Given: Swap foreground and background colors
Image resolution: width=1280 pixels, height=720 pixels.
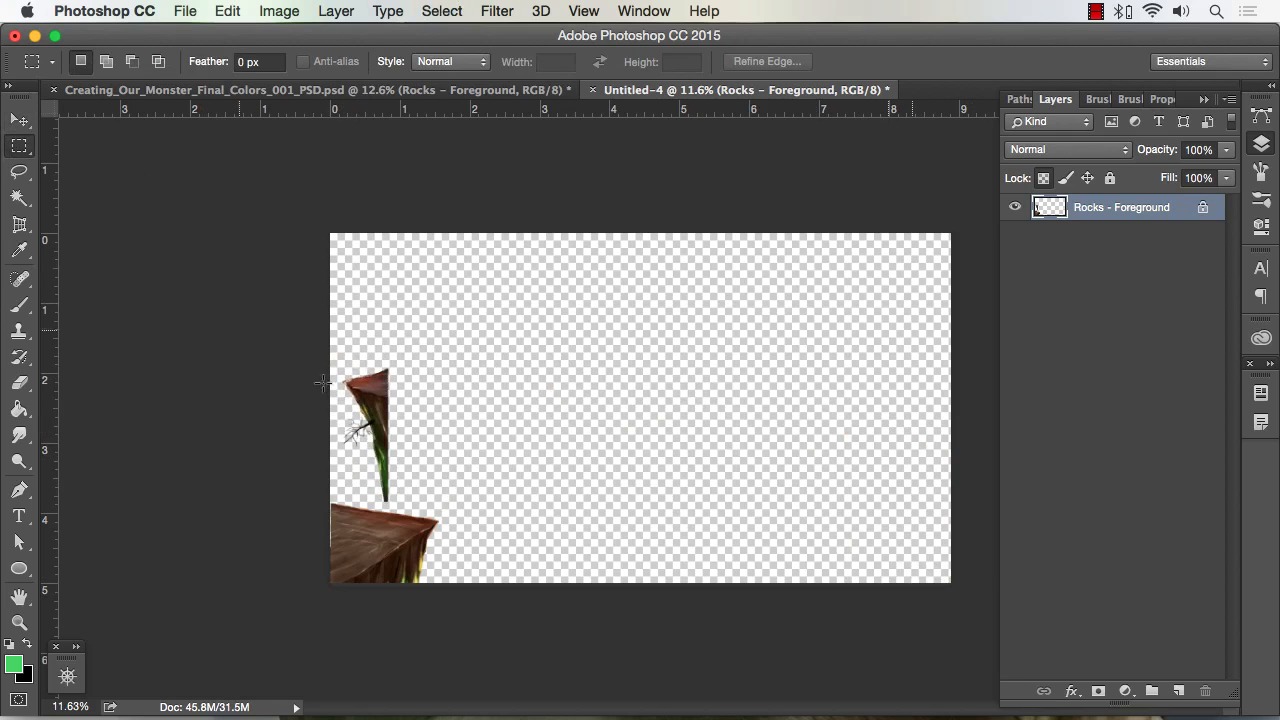Looking at the screenshot, I should [x=26, y=644].
